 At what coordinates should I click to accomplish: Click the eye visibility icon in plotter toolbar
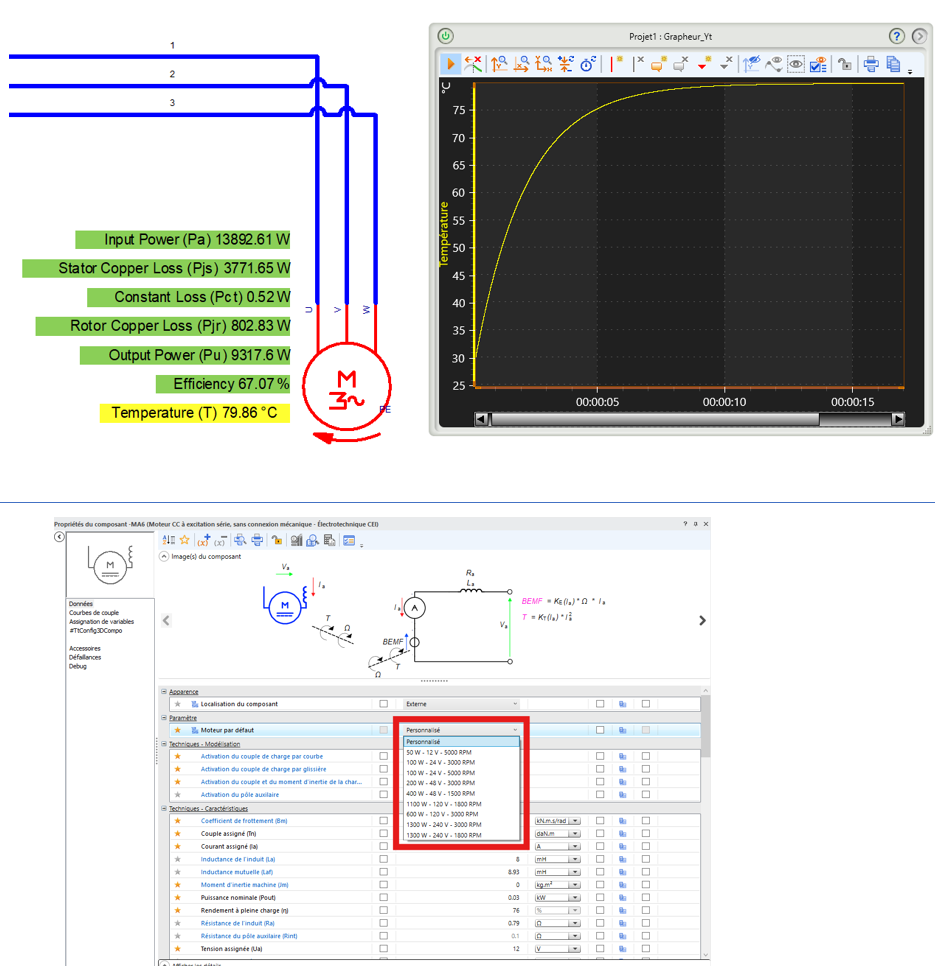[x=796, y=64]
